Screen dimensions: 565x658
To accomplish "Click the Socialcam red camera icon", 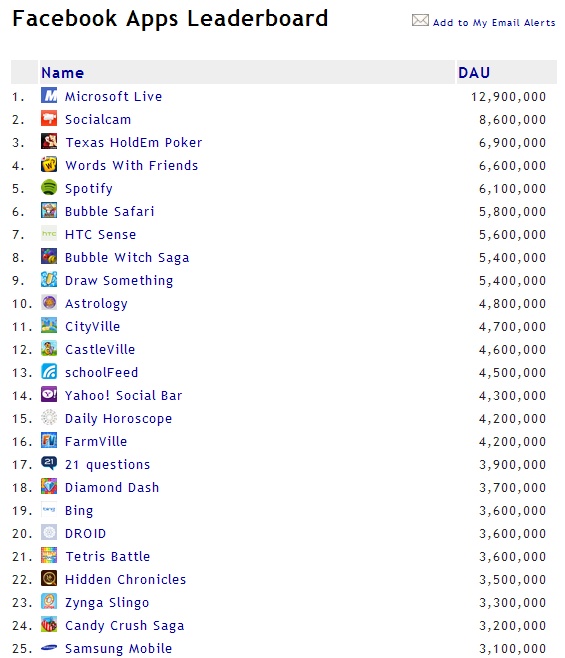I will [49, 118].
